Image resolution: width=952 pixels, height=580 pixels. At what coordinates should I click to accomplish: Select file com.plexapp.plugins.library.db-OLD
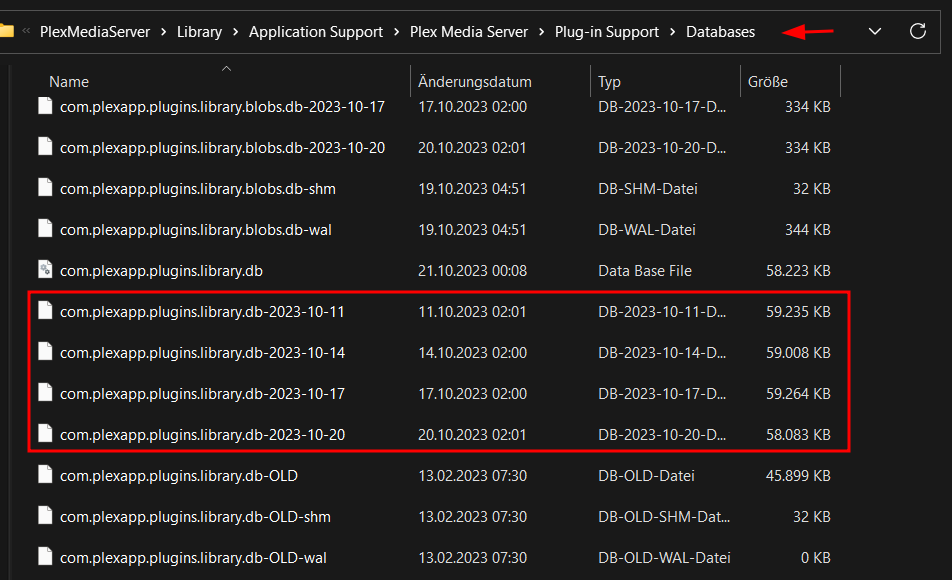pos(178,476)
